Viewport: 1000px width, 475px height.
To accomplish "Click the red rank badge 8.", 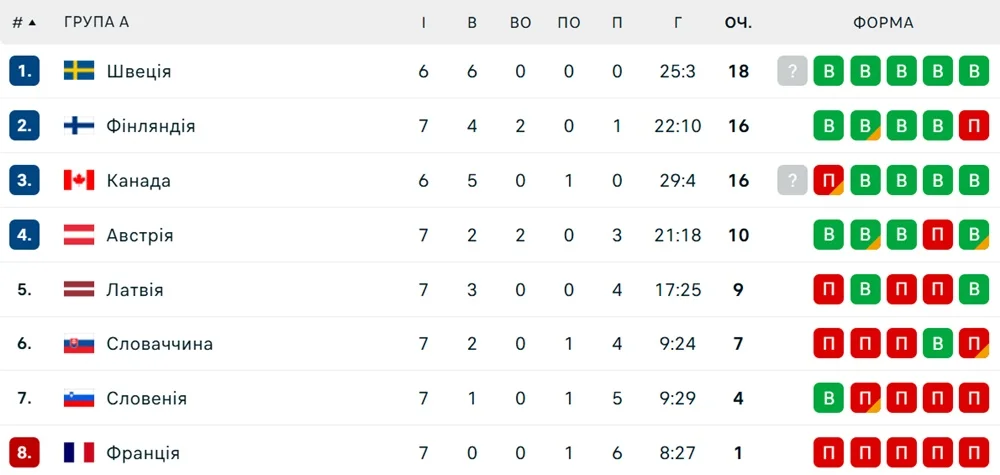I will click(x=24, y=453).
